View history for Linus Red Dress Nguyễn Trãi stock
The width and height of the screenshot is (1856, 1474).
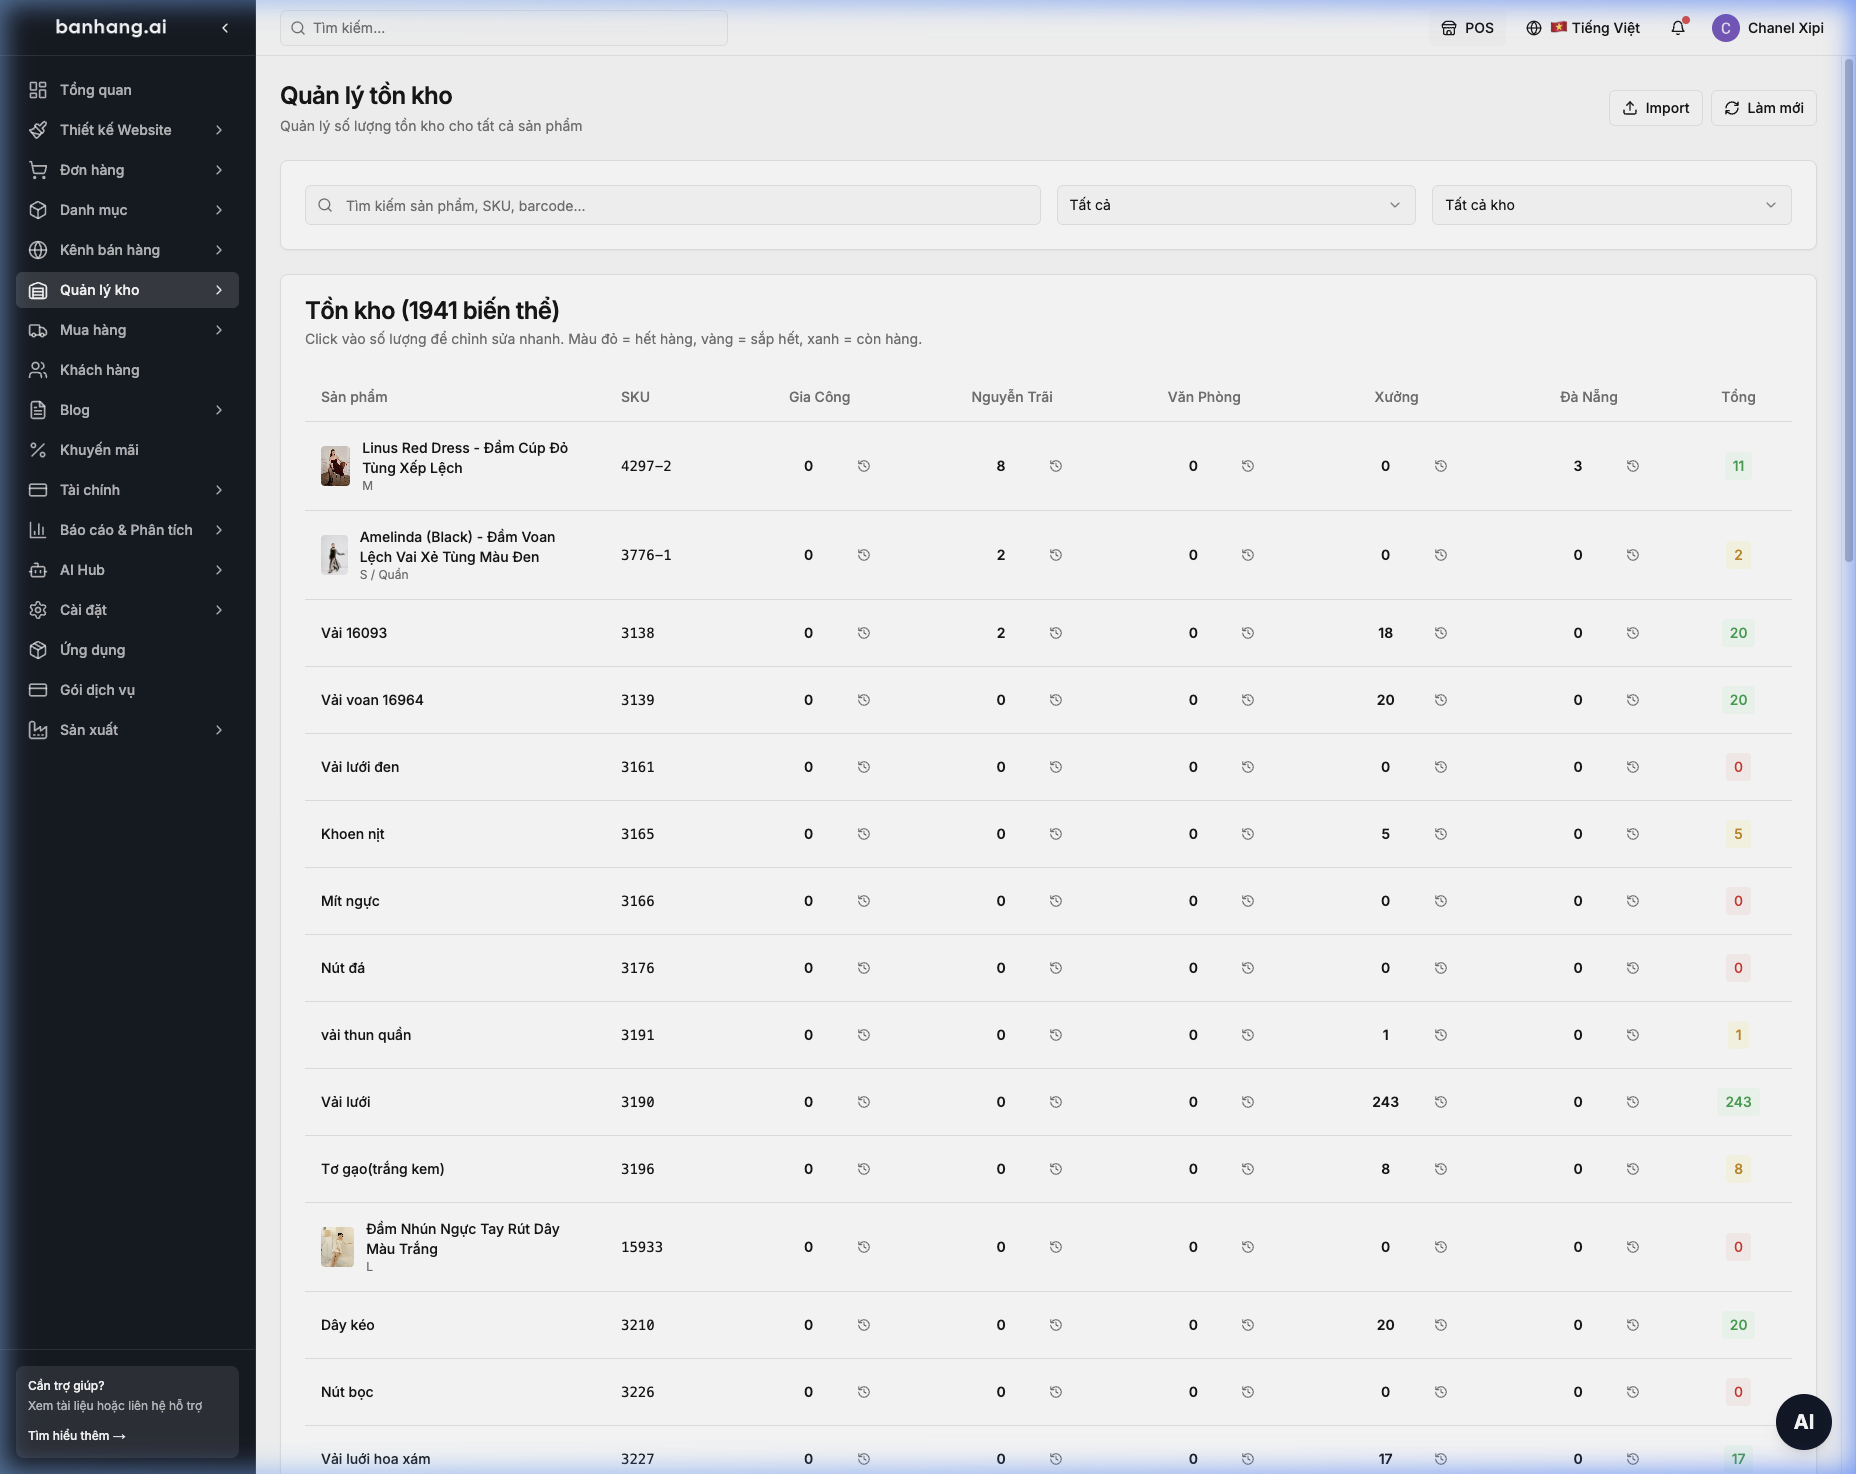[x=1055, y=466]
